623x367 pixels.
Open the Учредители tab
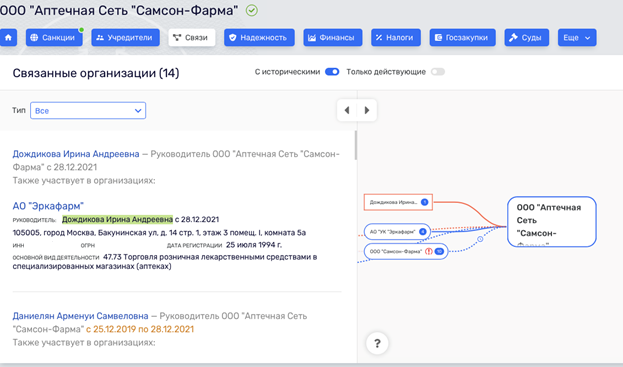[x=126, y=38]
